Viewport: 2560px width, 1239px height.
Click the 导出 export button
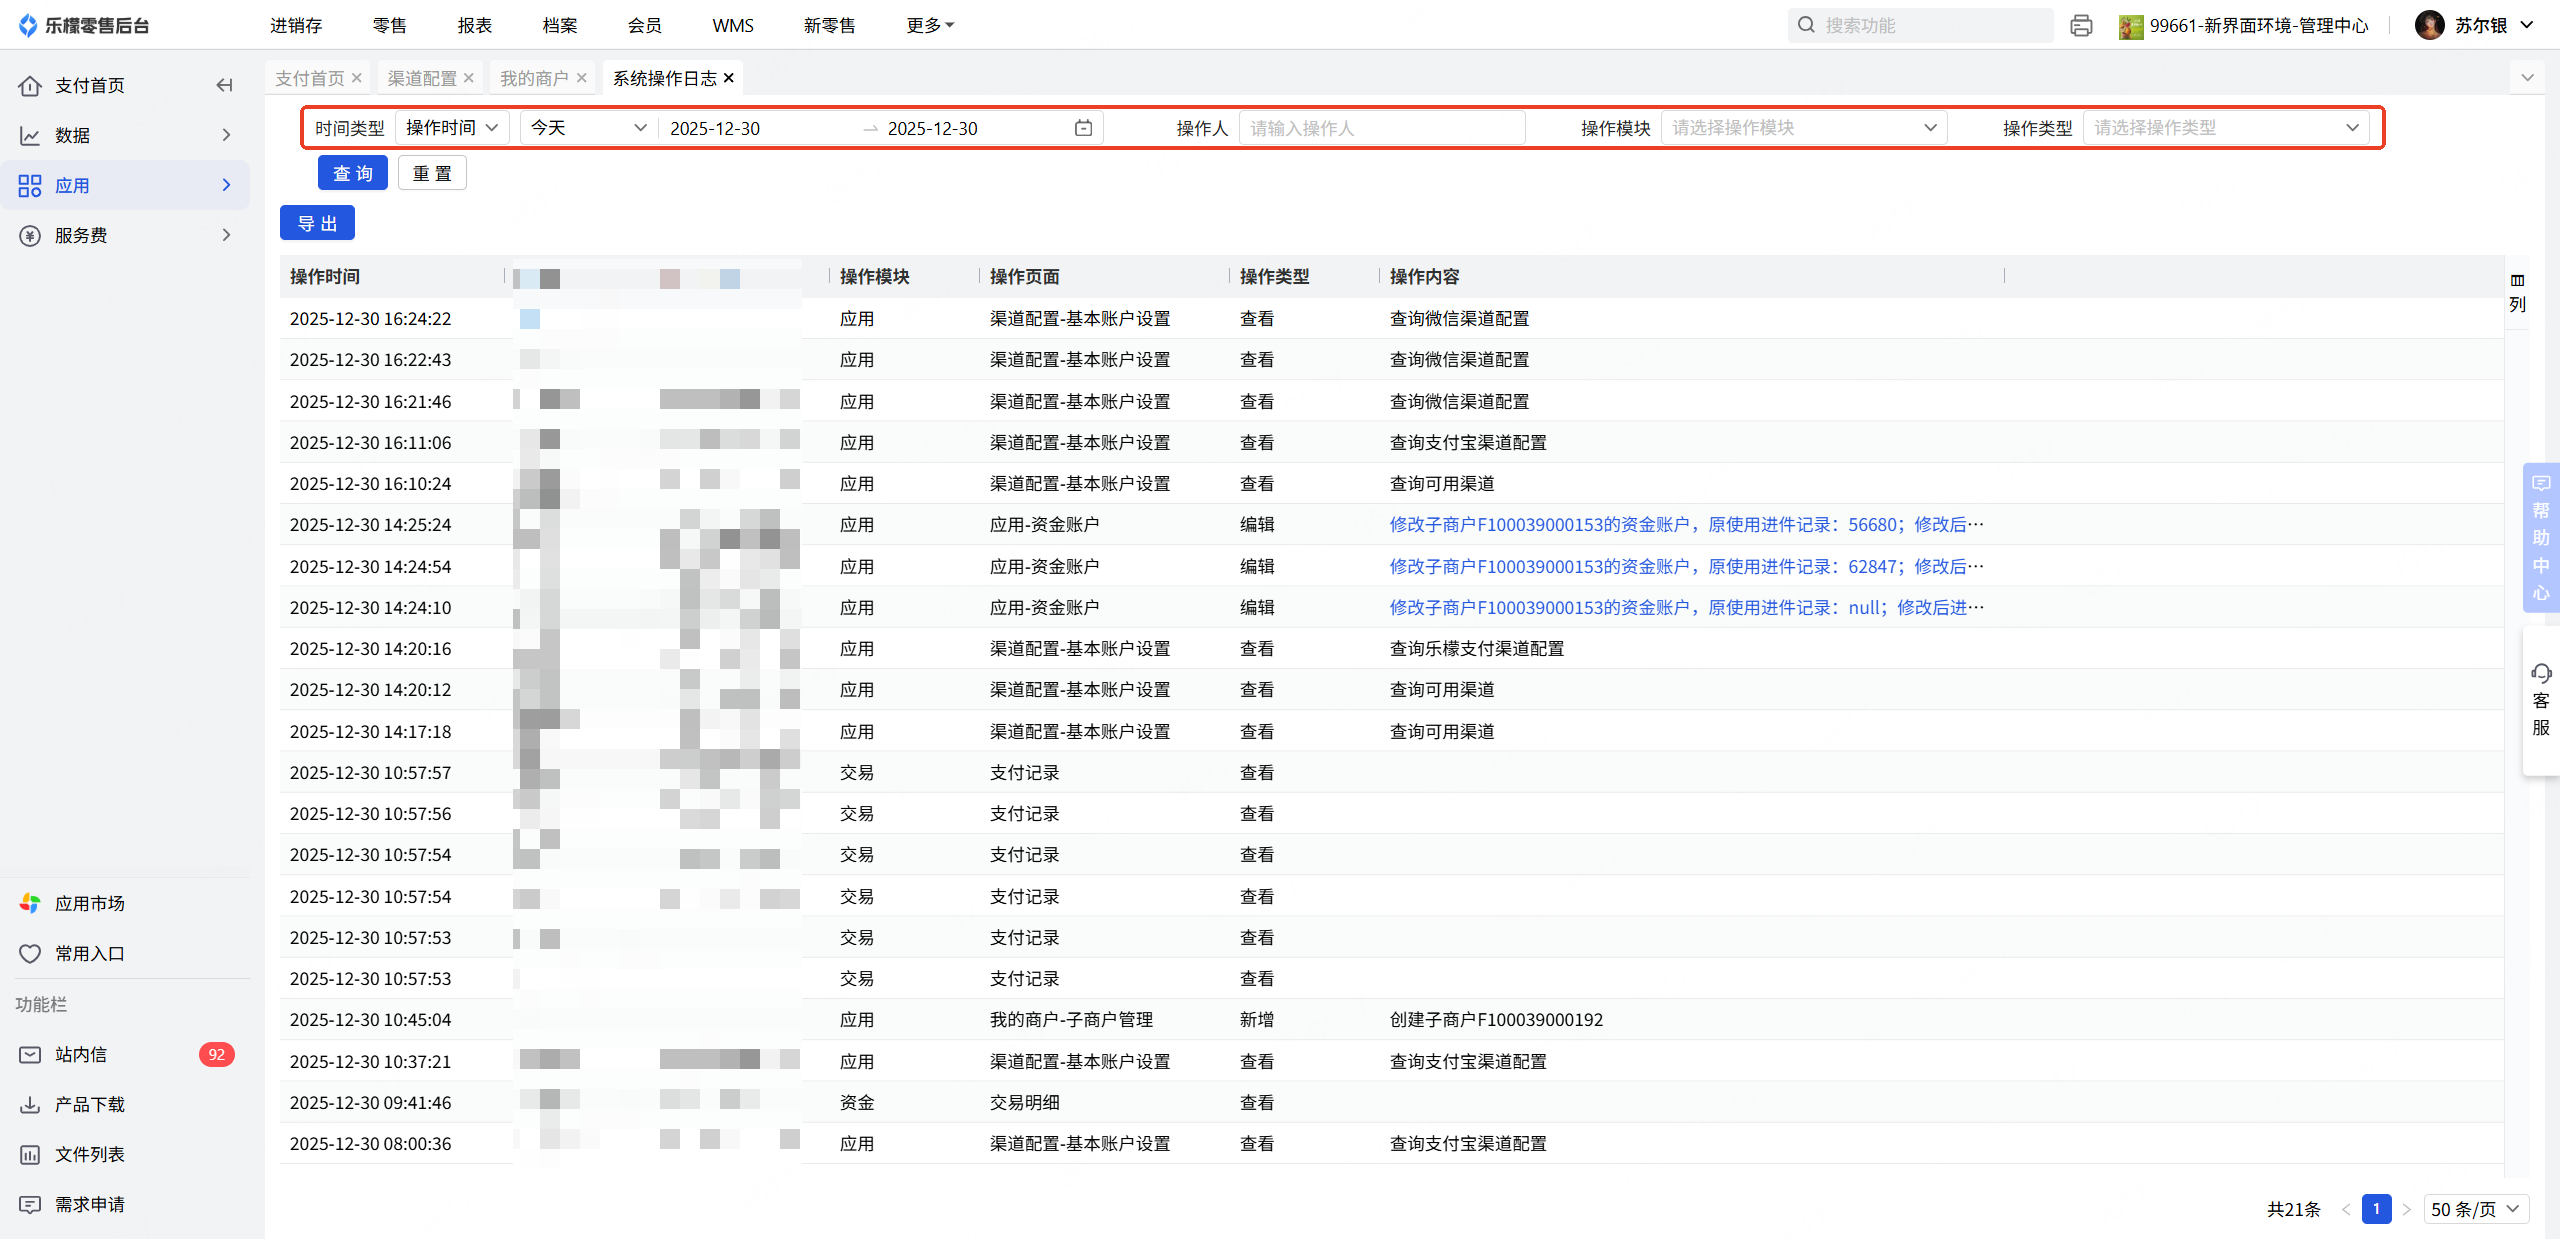tap(317, 223)
